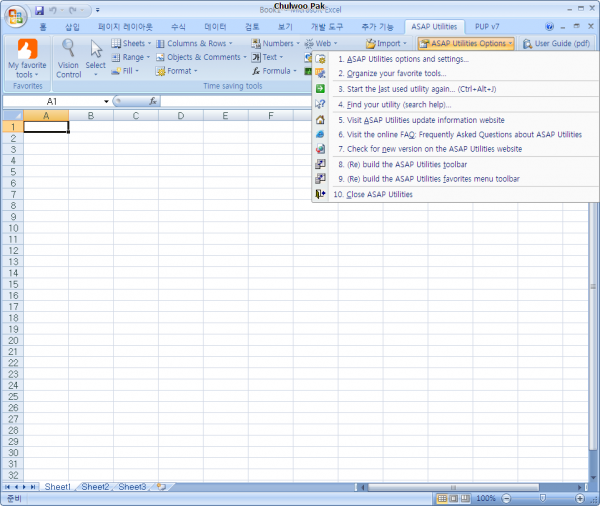This screenshot has width=600, height=506.
Task: Open the Fill dropdown menu
Action: [125, 71]
